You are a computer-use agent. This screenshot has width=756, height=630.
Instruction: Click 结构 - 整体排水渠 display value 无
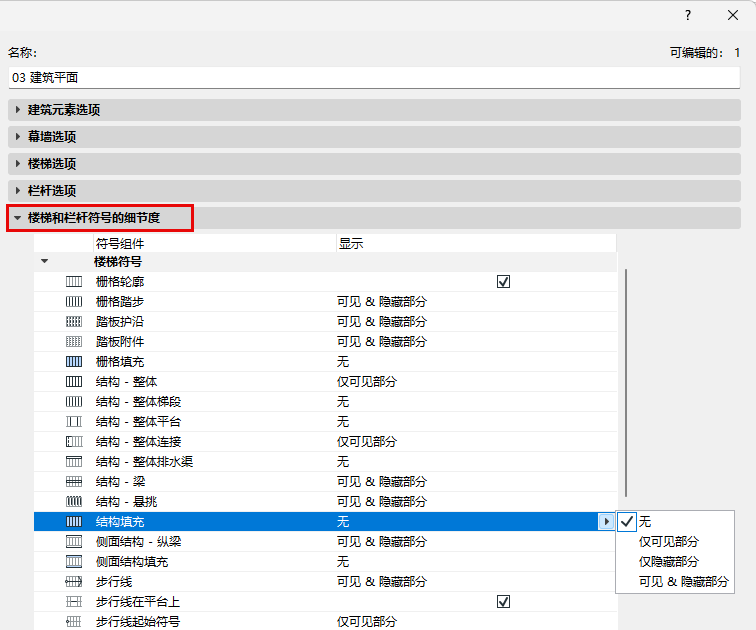coord(343,462)
